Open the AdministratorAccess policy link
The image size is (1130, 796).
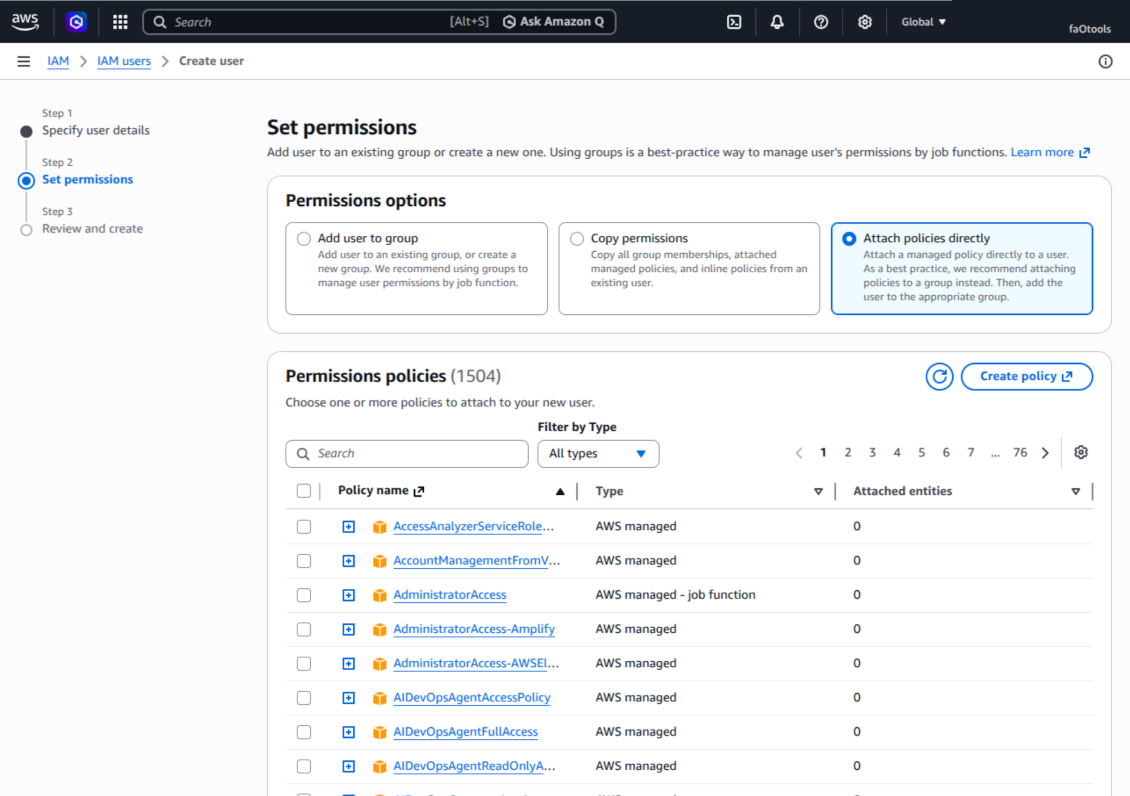tap(450, 595)
